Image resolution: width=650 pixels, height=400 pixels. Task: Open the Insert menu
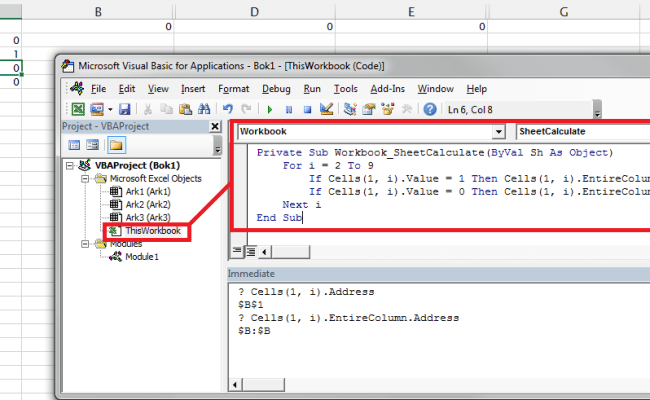click(193, 89)
